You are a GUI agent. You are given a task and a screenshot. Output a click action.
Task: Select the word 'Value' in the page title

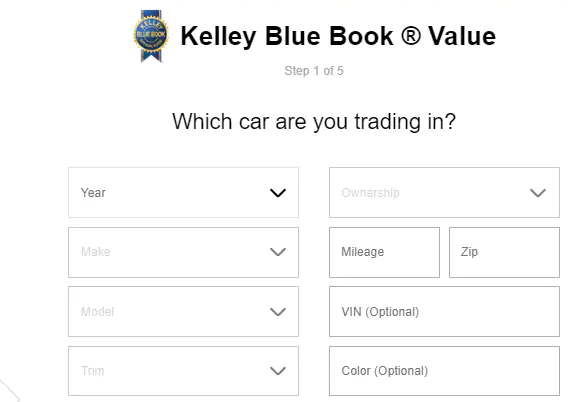click(462, 36)
